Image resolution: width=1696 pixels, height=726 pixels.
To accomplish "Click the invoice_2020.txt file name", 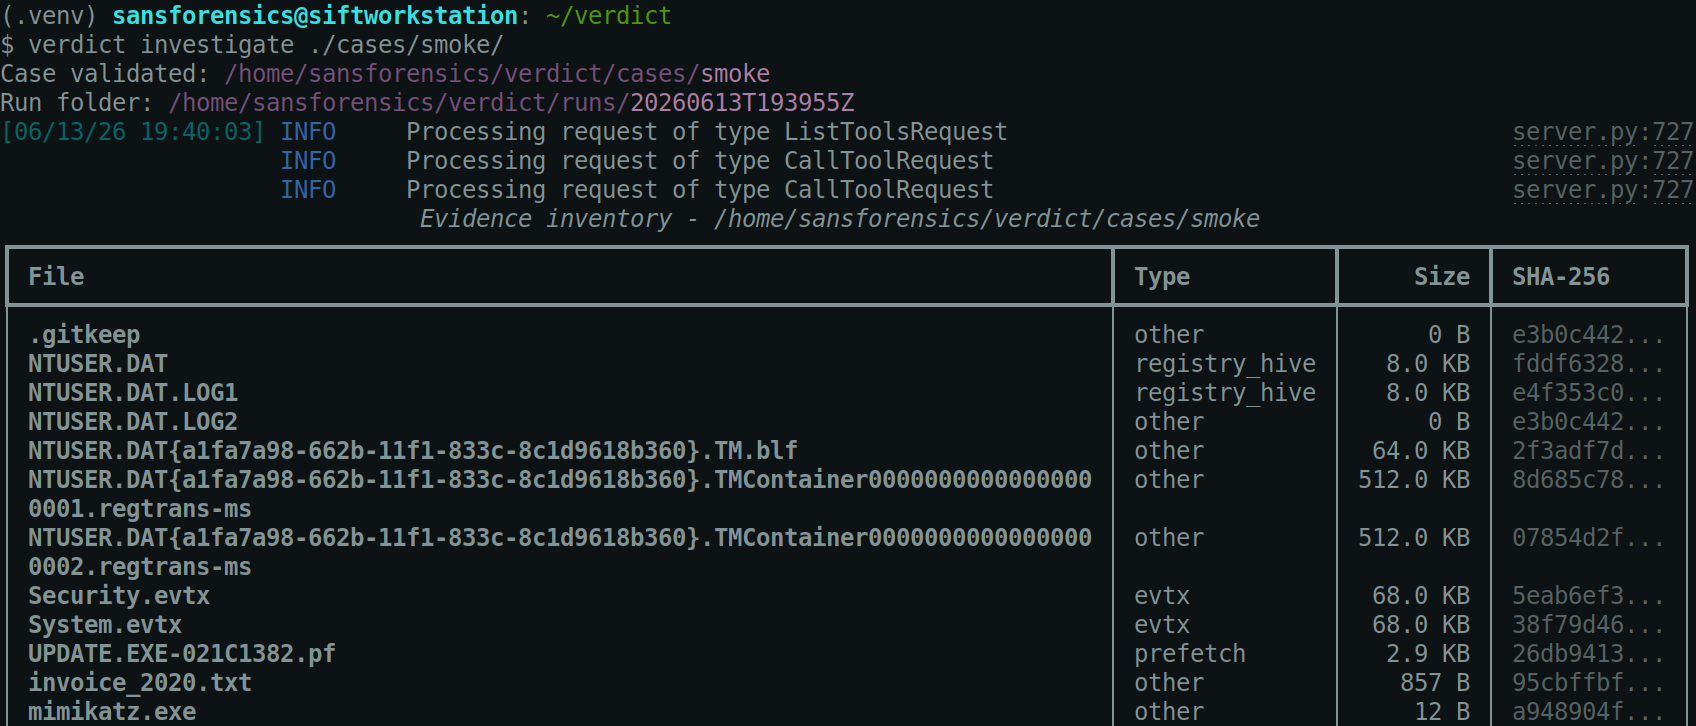I will click(140, 683).
